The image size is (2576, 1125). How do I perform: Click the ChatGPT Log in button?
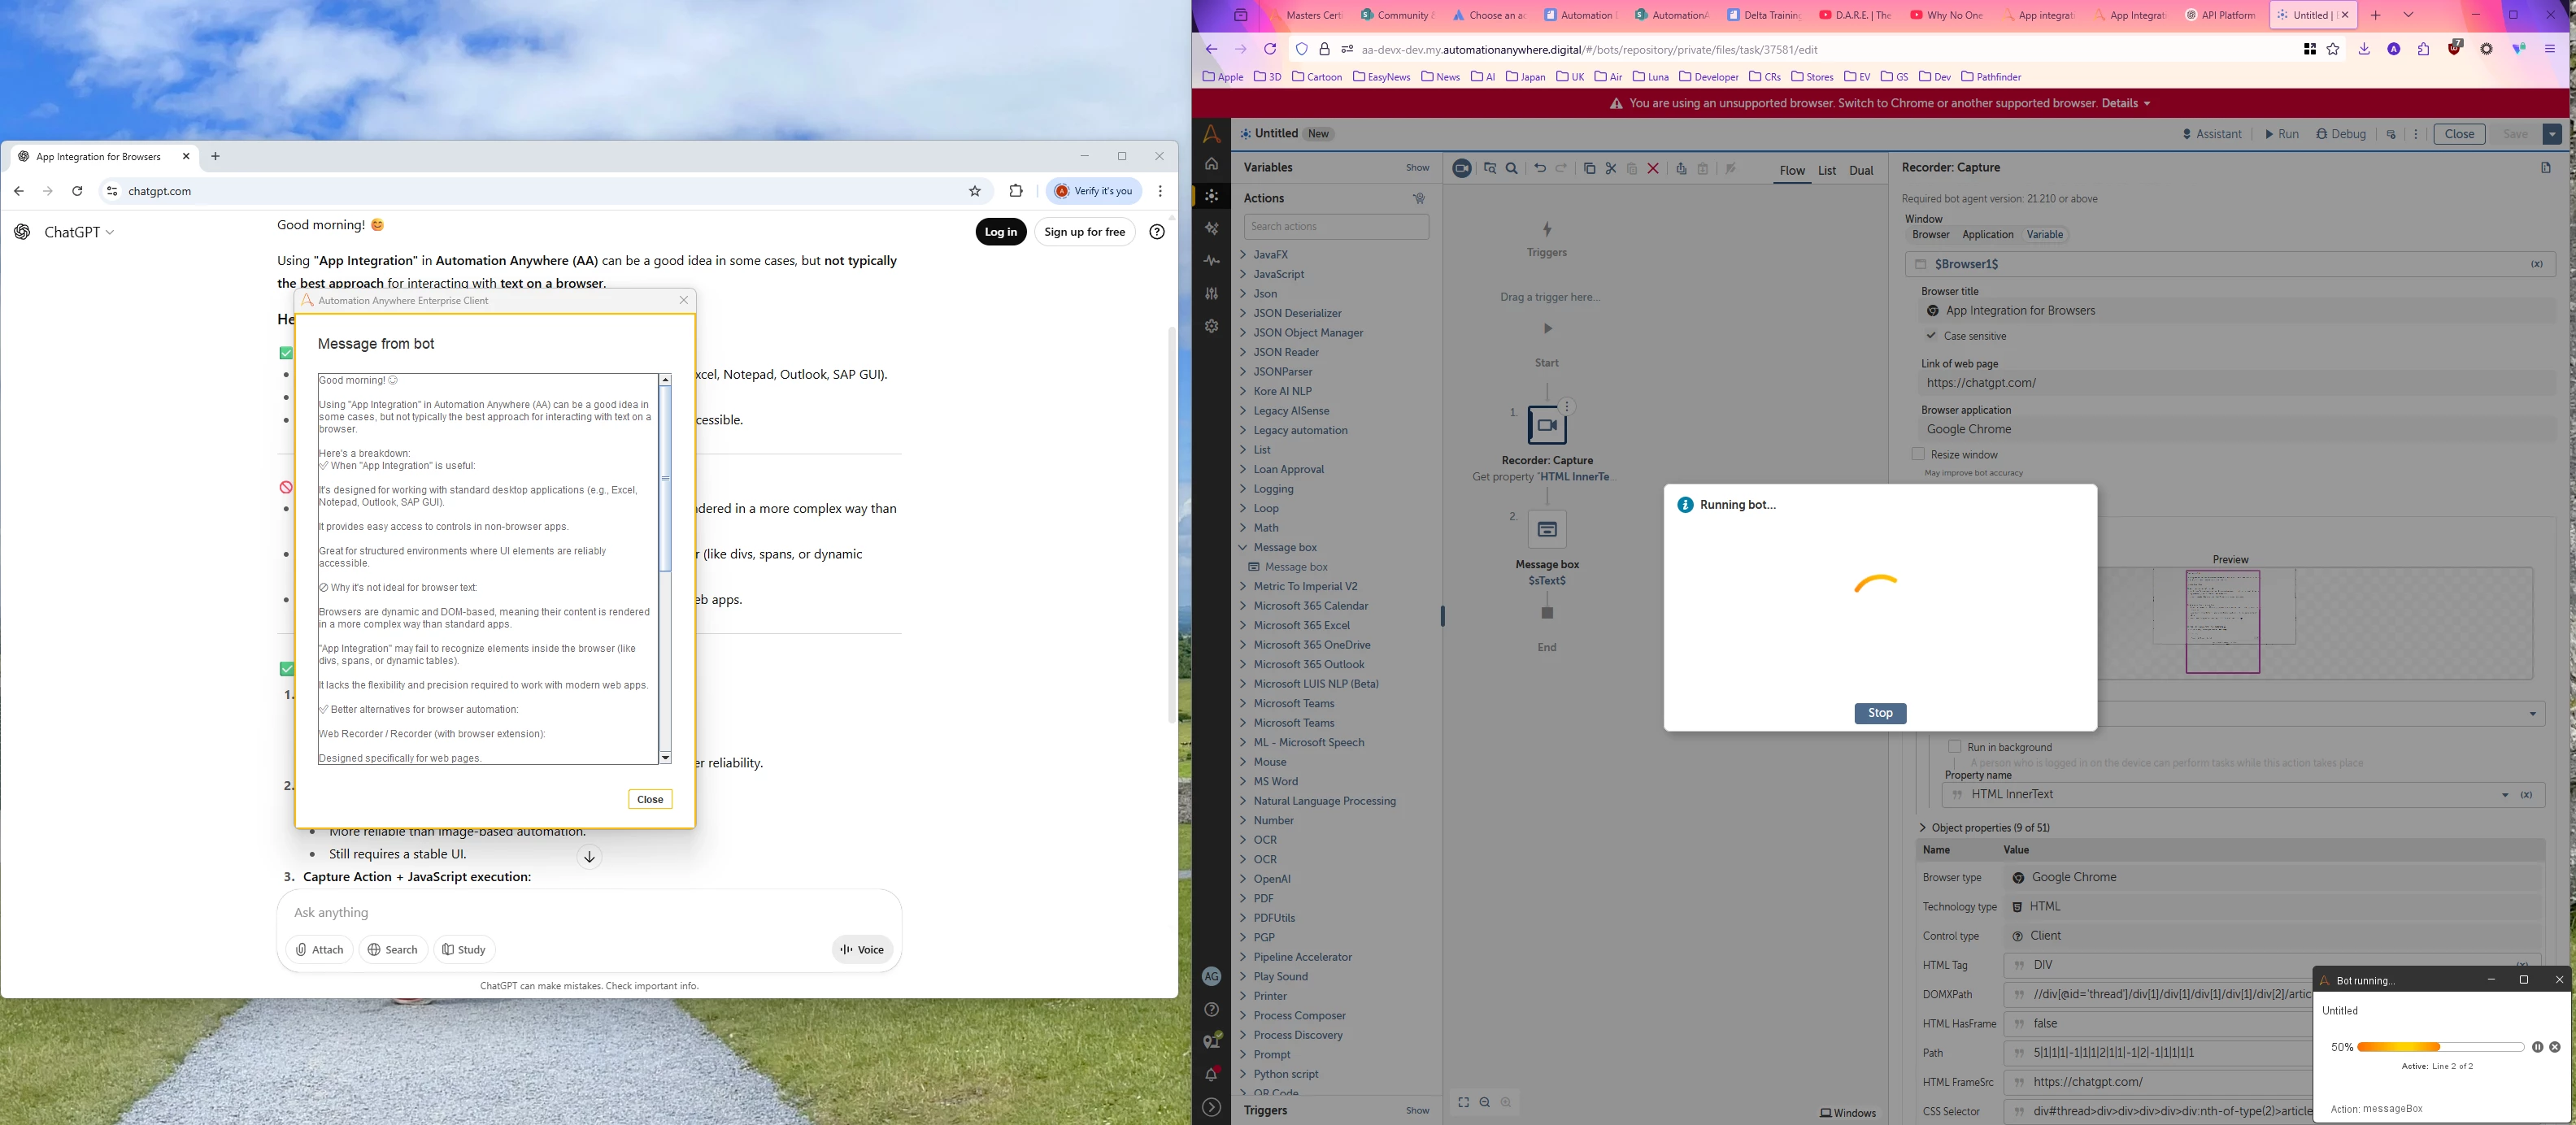click(x=1000, y=232)
